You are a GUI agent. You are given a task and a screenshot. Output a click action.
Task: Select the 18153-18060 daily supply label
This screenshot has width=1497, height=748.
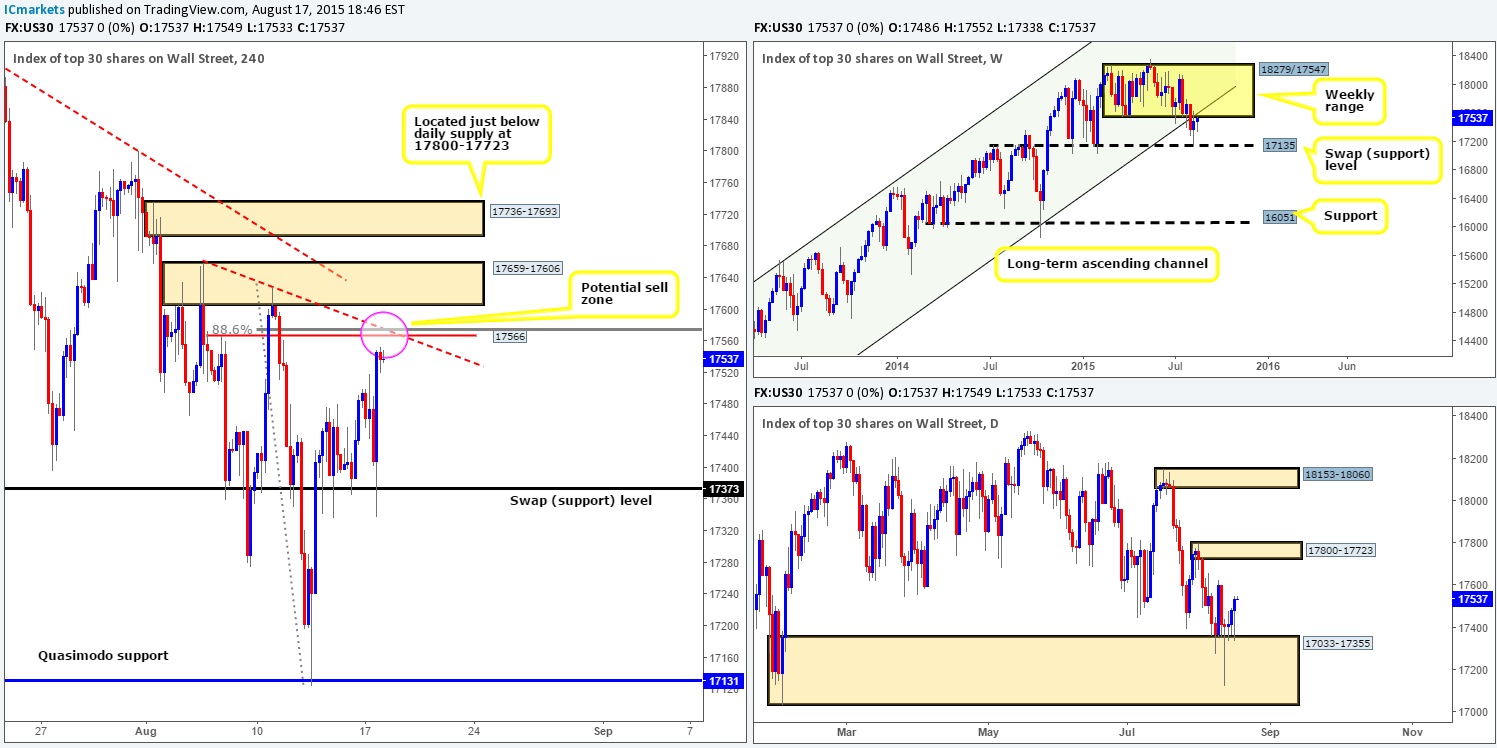[x=1339, y=475]
